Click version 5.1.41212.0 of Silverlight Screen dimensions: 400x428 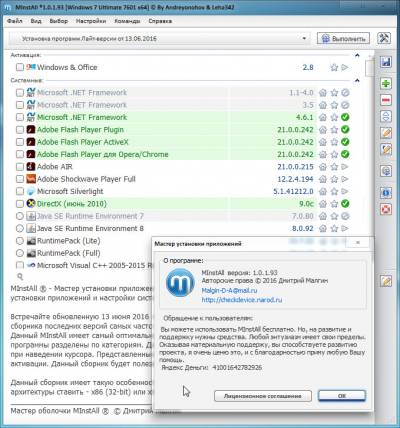pyautogui.click(x=293, y=191)
